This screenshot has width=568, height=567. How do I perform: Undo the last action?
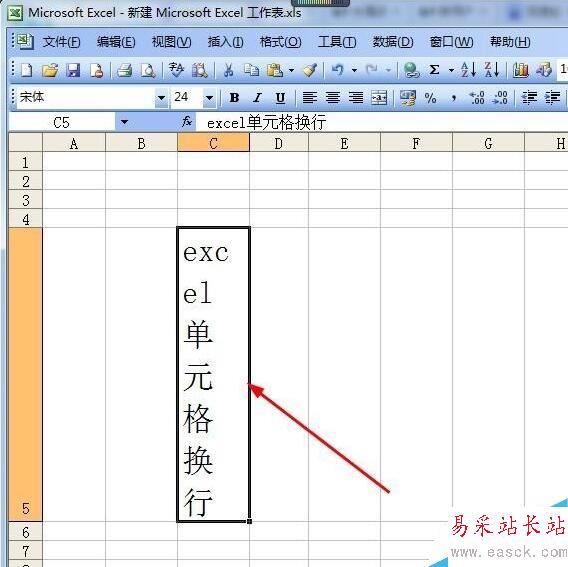point(338,70)
